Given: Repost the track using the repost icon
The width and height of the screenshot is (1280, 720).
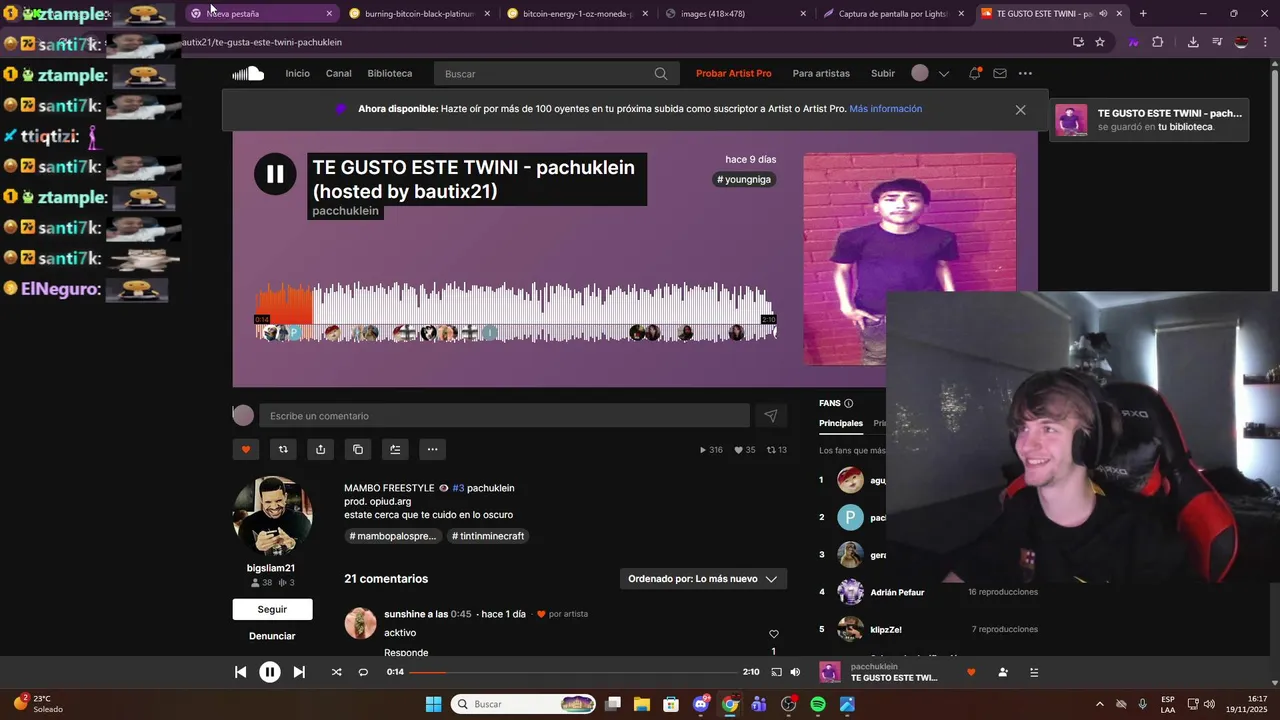Looking at the screenshot, I should [283, 449].
